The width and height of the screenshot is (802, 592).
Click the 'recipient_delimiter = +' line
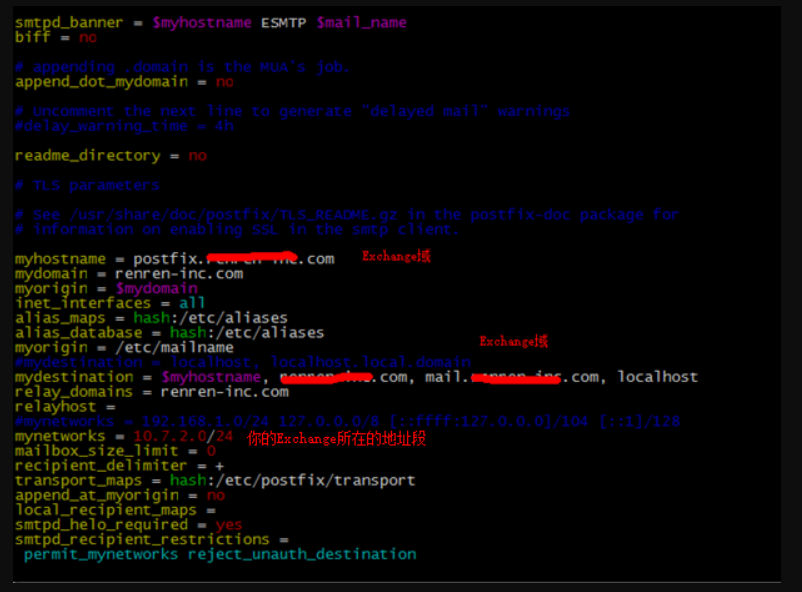point(120,467)
